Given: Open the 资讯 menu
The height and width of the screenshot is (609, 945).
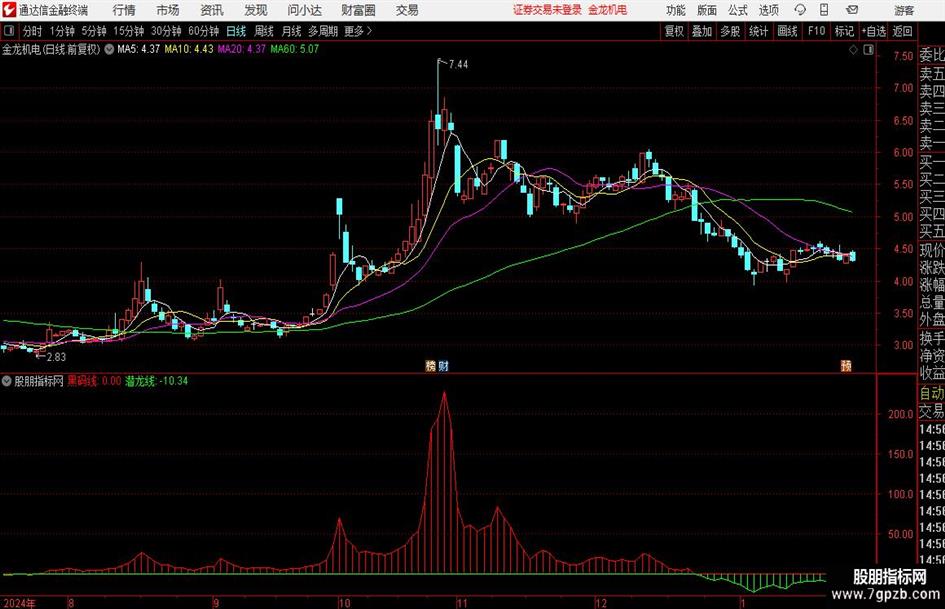Looking at the screenshot, I should pos(212,10).
